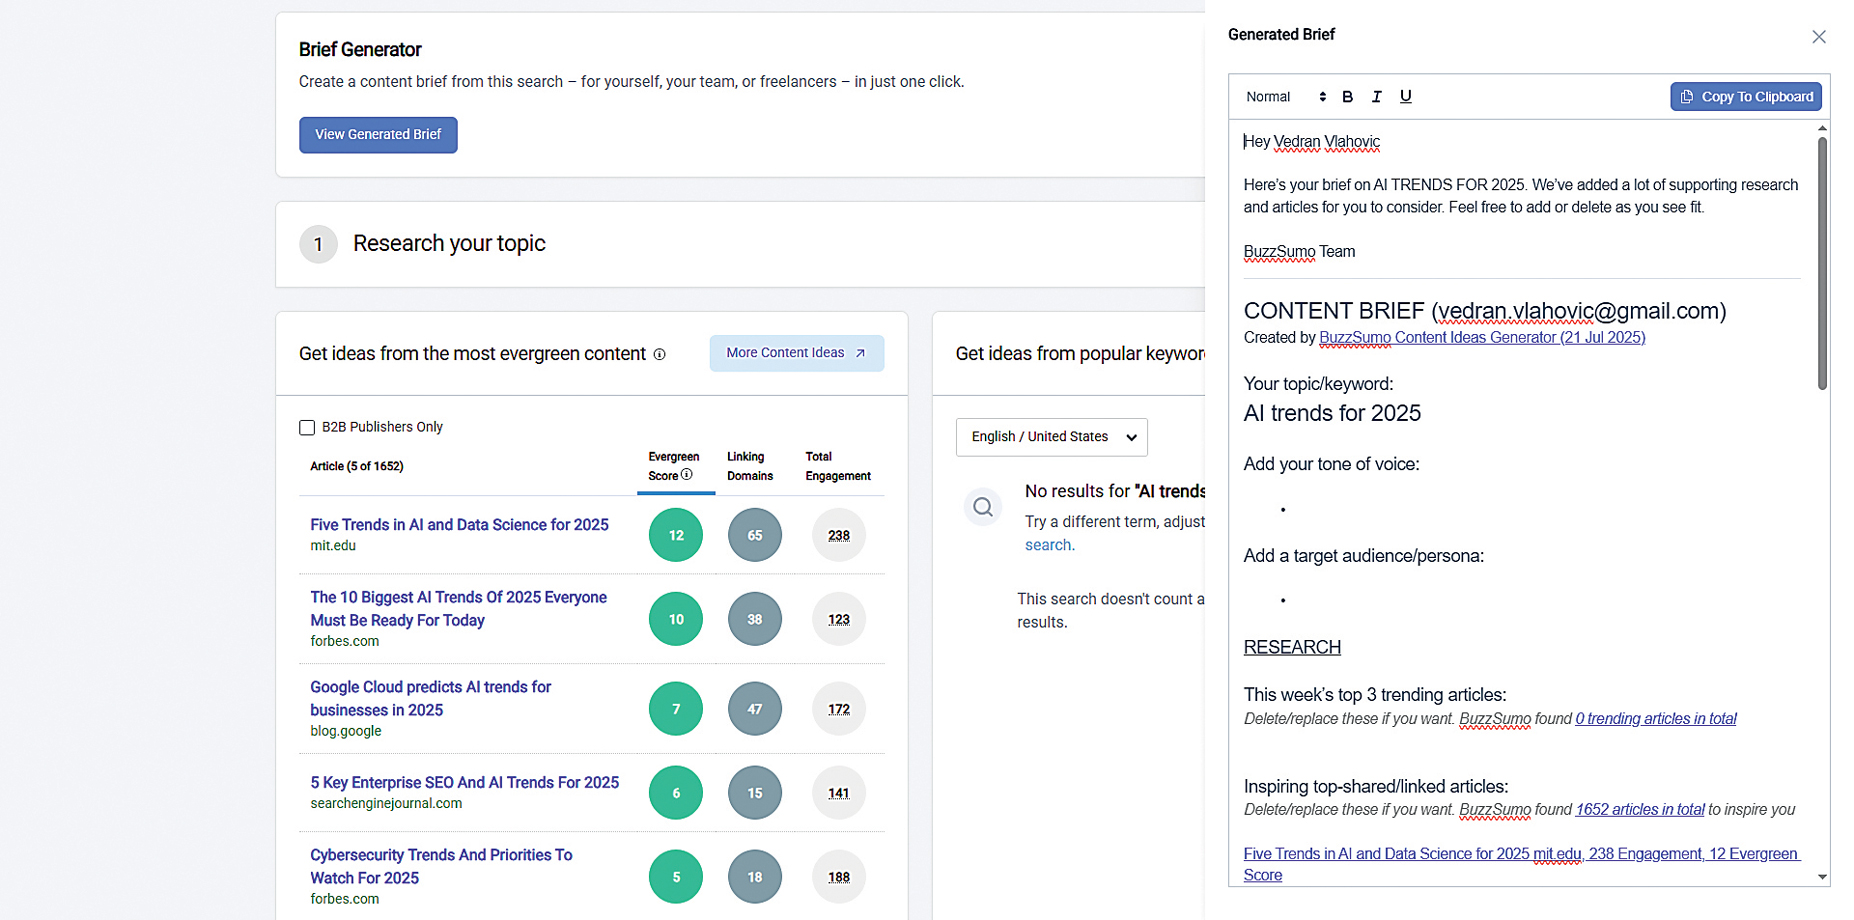Click total engagement 172 value

[x=839, y=709]
